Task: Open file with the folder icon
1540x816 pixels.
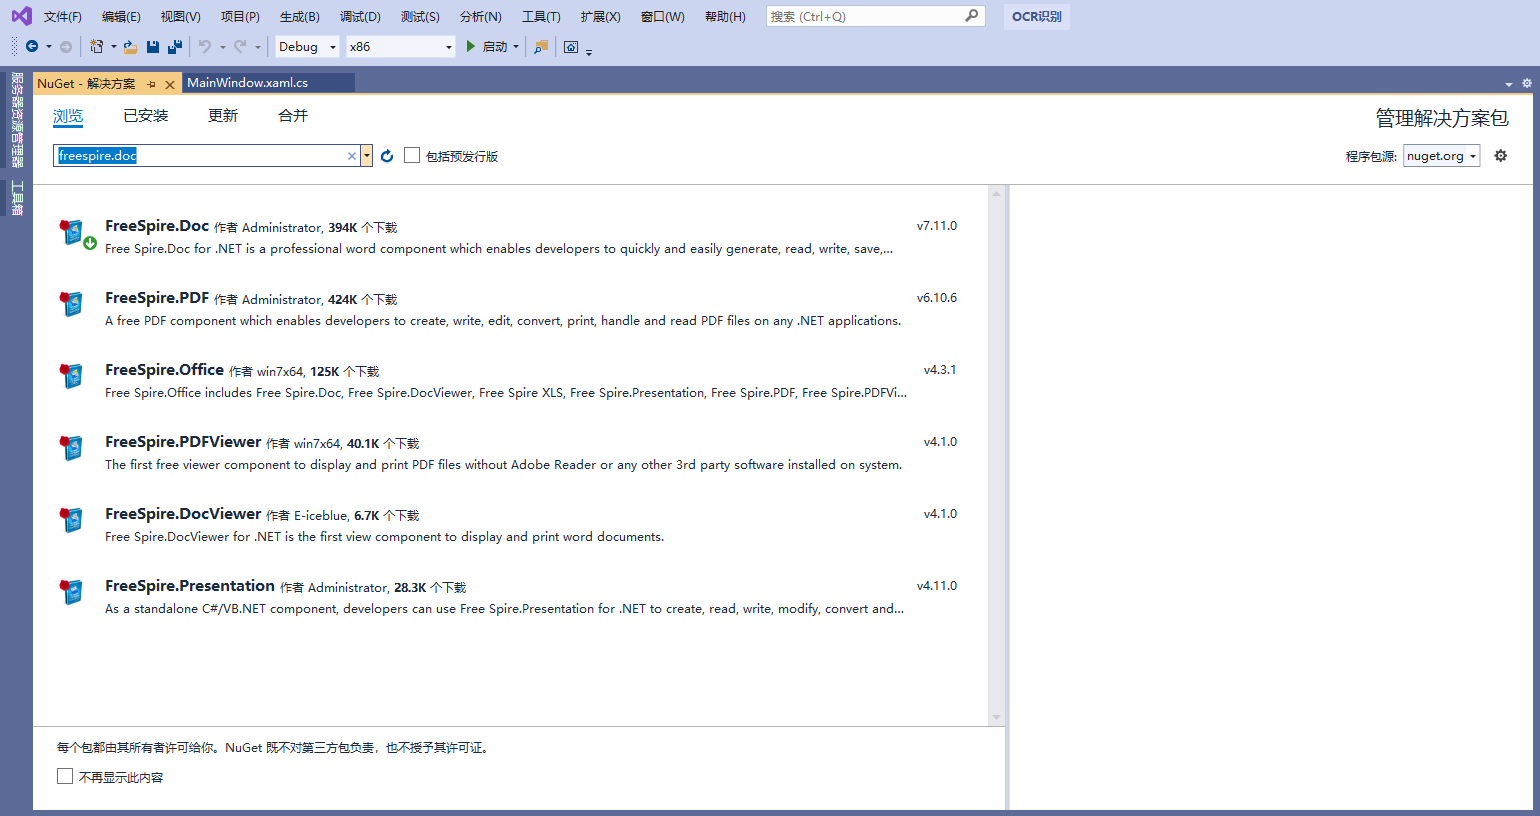Action: [x=130, y=47]
